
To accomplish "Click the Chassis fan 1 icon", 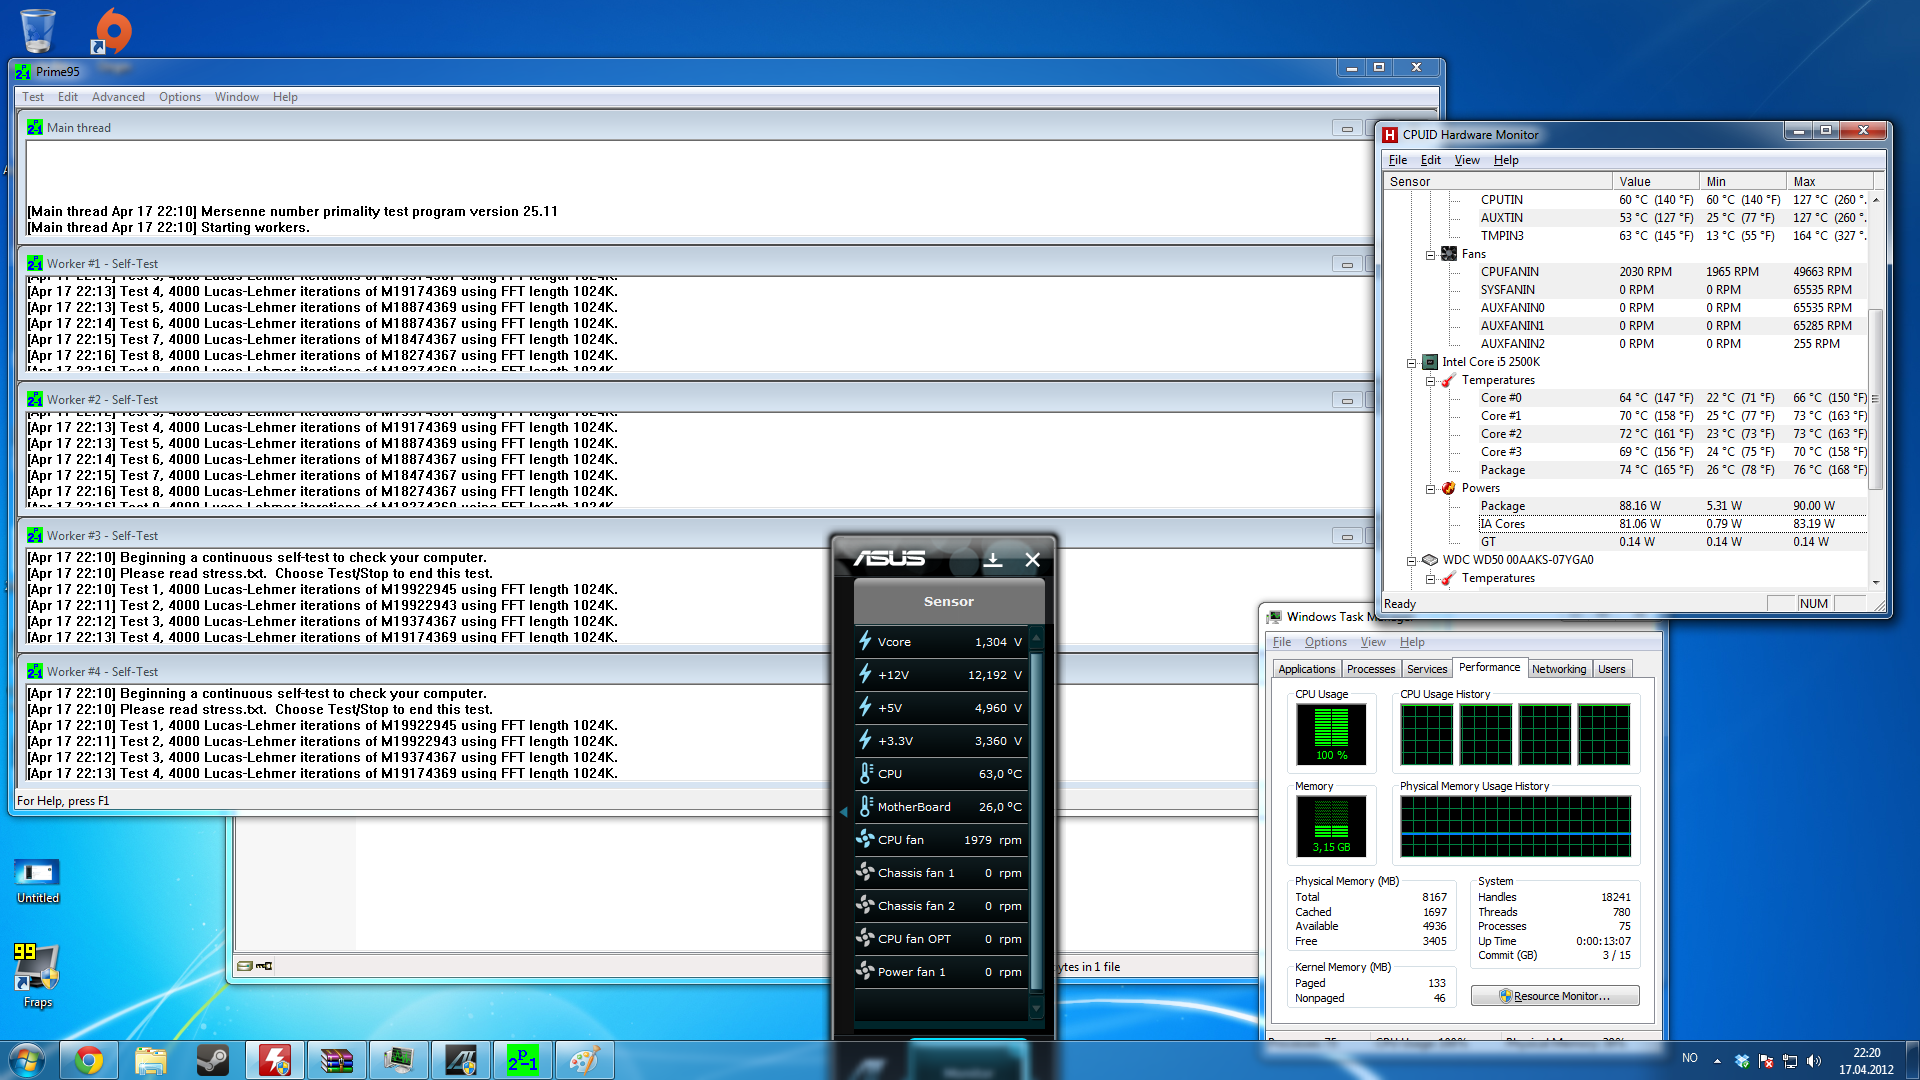I will 866,872.
